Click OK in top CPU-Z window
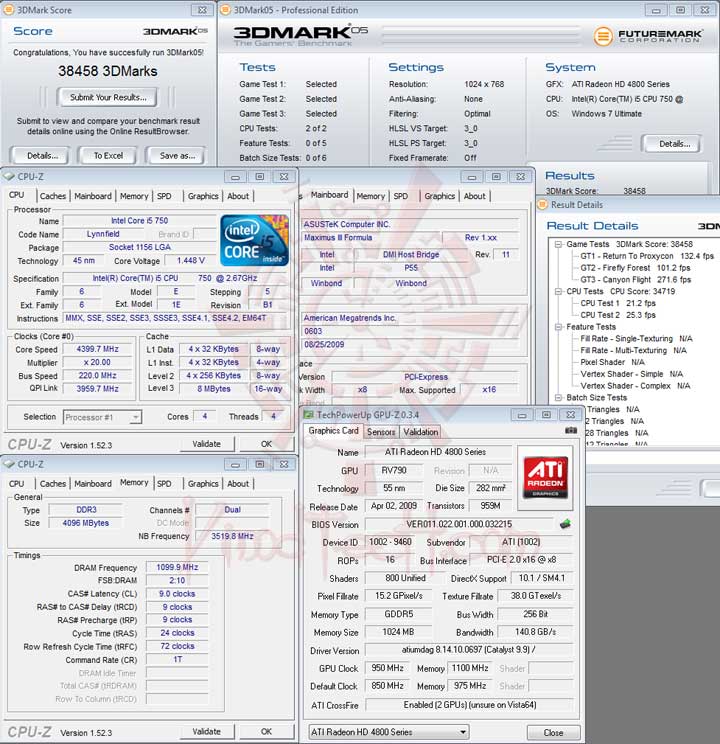The height and width of the screenshot is (744, 720). [266, 444]
